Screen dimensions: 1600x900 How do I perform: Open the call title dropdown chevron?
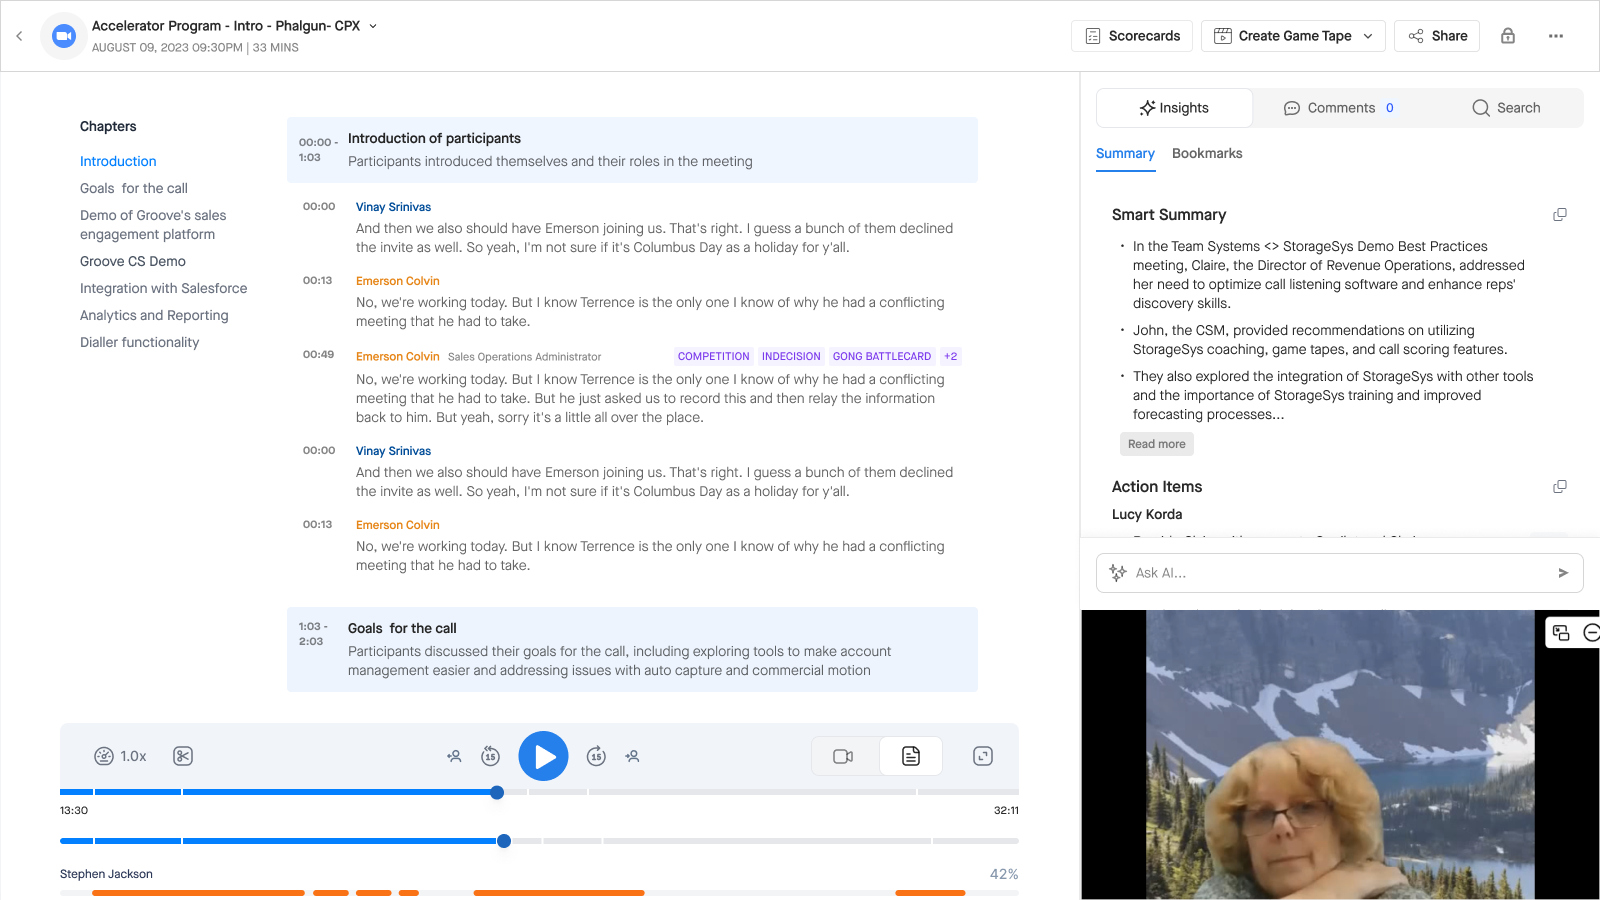(373, 26)
